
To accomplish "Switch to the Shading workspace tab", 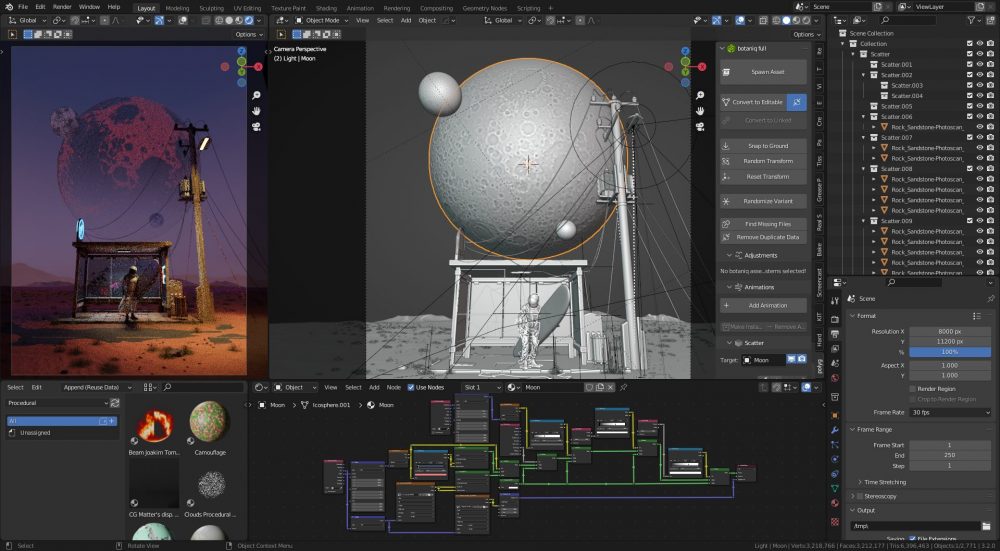I will 326,8.
